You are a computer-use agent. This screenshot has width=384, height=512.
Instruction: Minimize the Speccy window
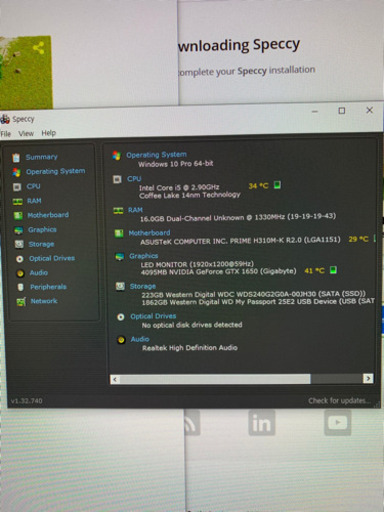pyautogui.click(x=315, y=111)
